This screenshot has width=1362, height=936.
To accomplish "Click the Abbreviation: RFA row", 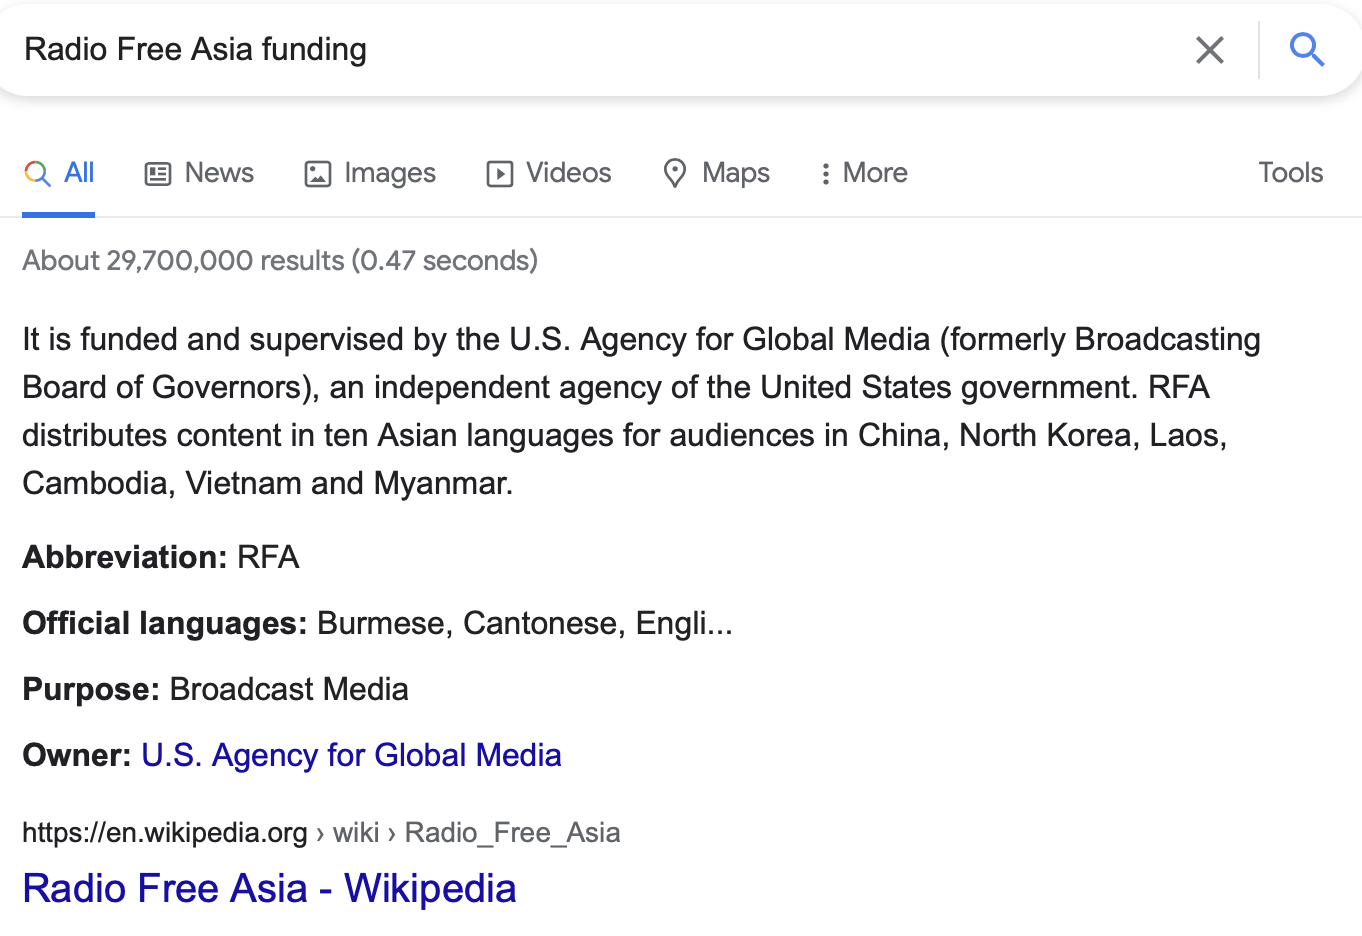I will coord(161,557).
